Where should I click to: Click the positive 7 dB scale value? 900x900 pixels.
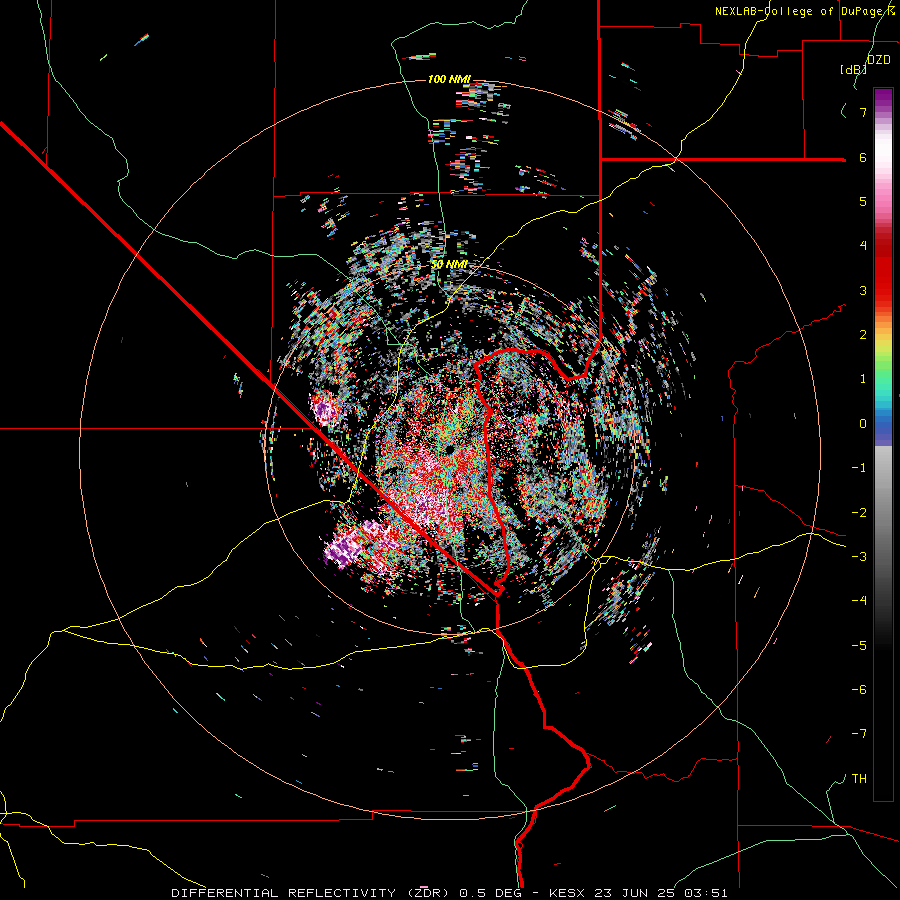[x=863, y=112]
